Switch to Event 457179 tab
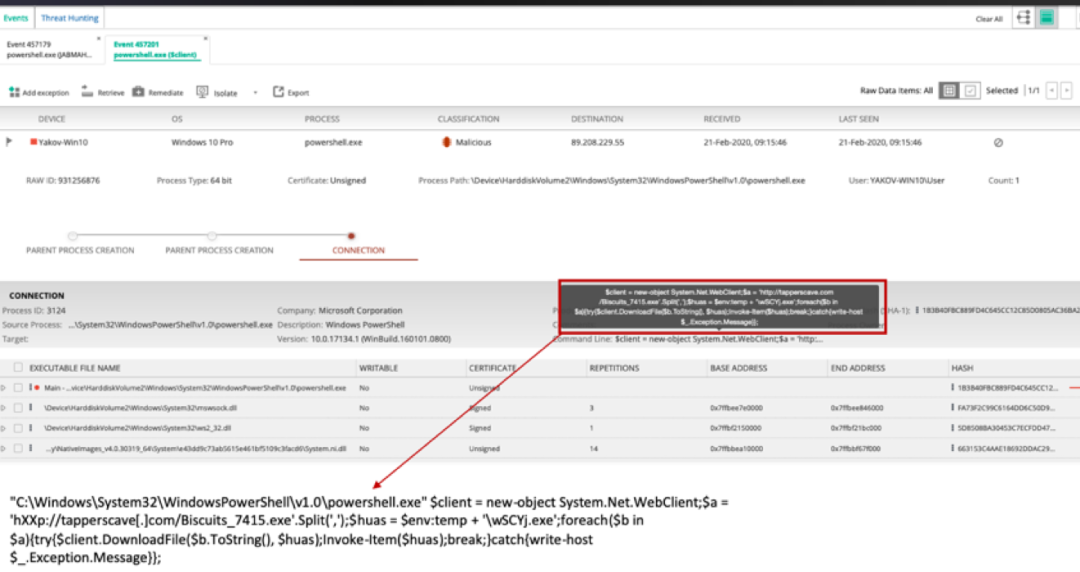Image resolution: width=1080 pixels, height=572 pixels. pyautogui.click(x=50, y=50)
